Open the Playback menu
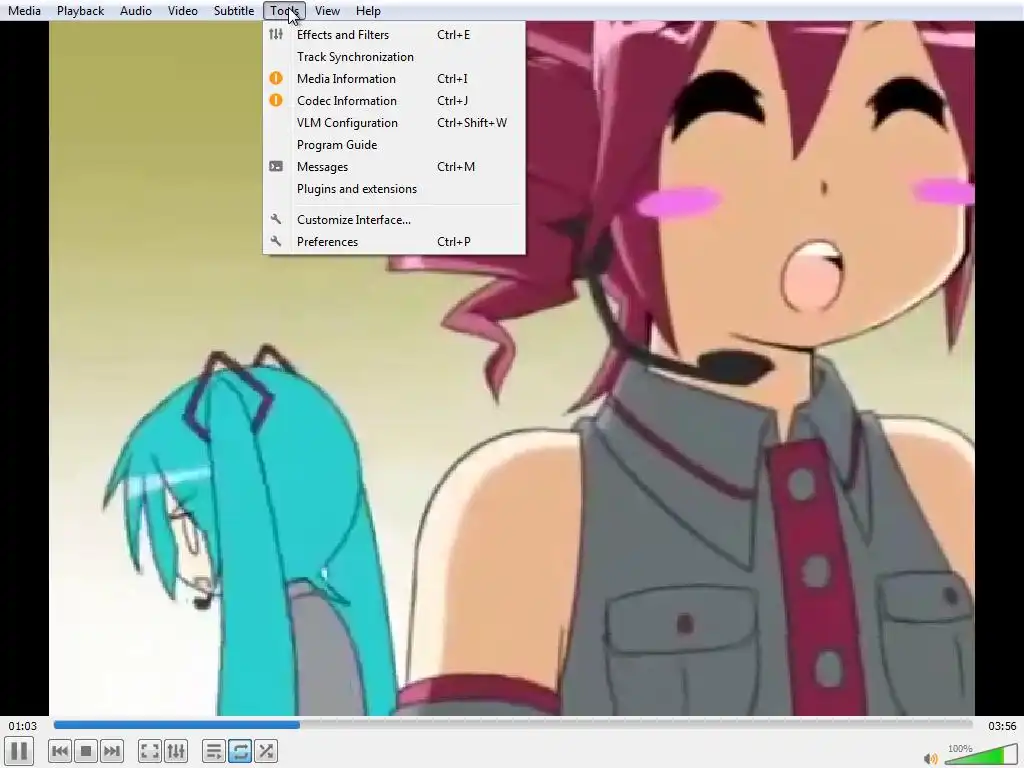The height and width of the screenshot is (768, 1024). click(x=80, y=10)
